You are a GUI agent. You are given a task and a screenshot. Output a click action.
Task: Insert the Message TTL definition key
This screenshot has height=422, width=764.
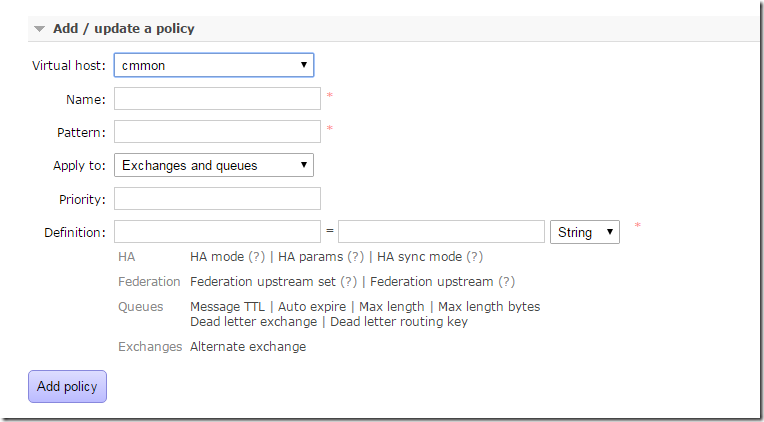[229, 307]
